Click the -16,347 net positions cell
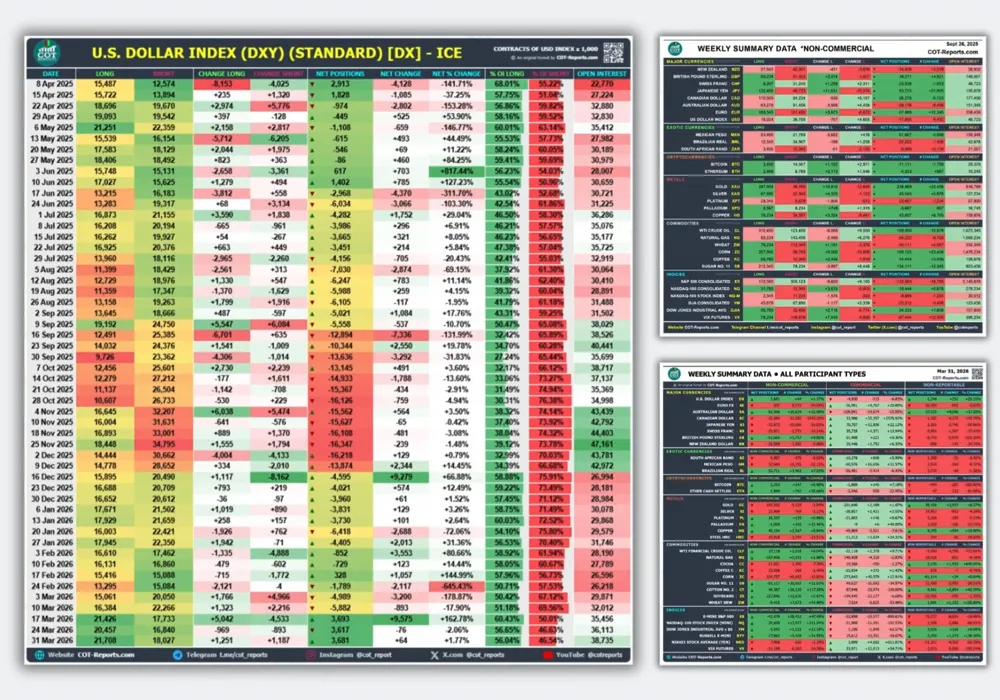This screenshot has width=1000, height=700. 340,444
